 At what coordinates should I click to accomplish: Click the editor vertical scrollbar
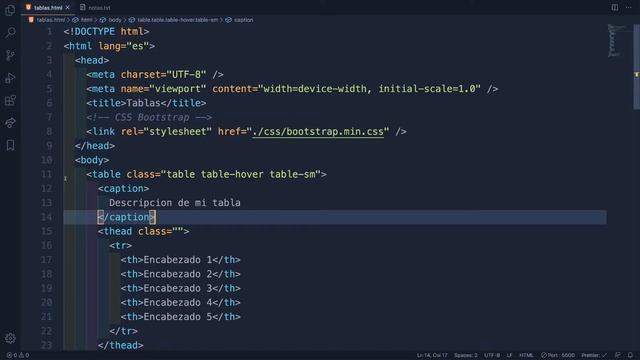tap(636, 67)
